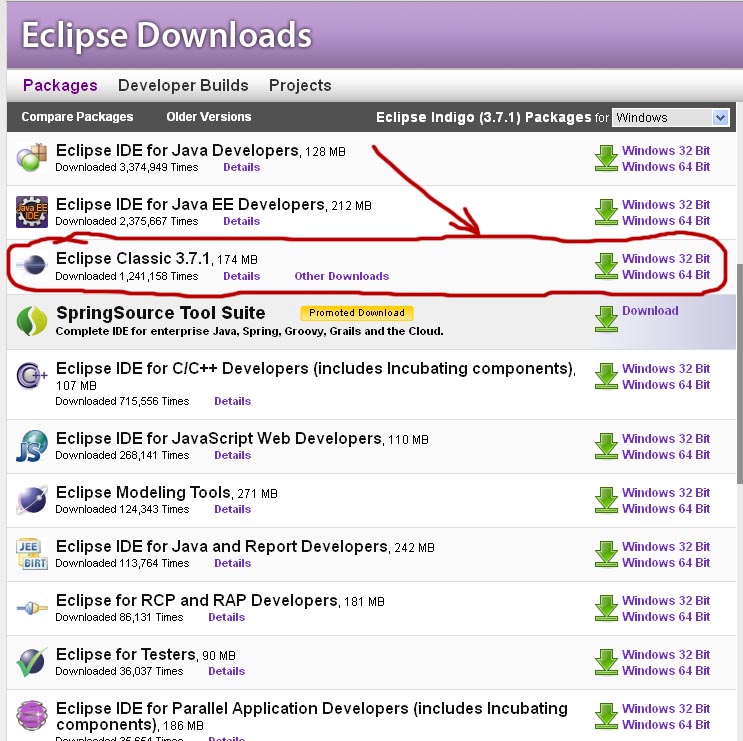Click green download arrow for C/C++ Developers

606,376
